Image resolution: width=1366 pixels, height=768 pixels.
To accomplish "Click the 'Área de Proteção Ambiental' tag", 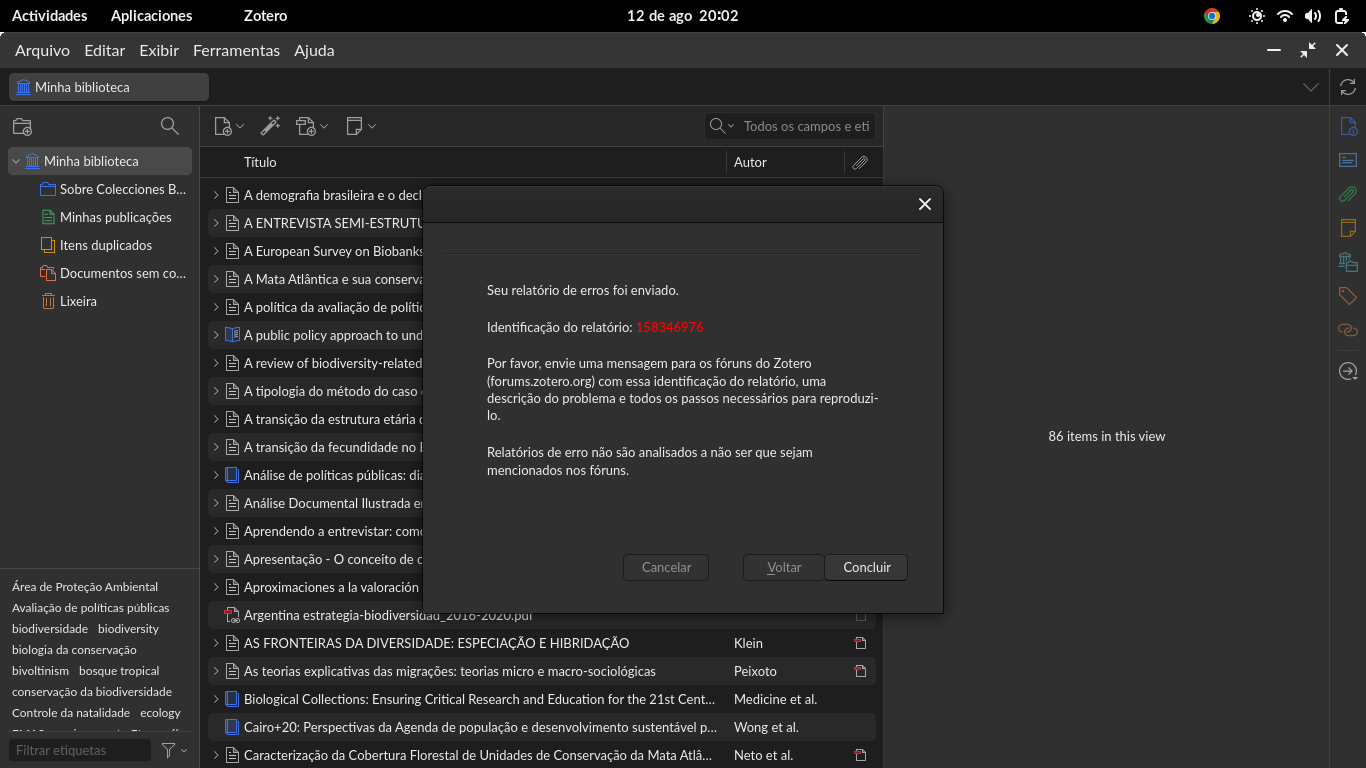I will [85, 587].
